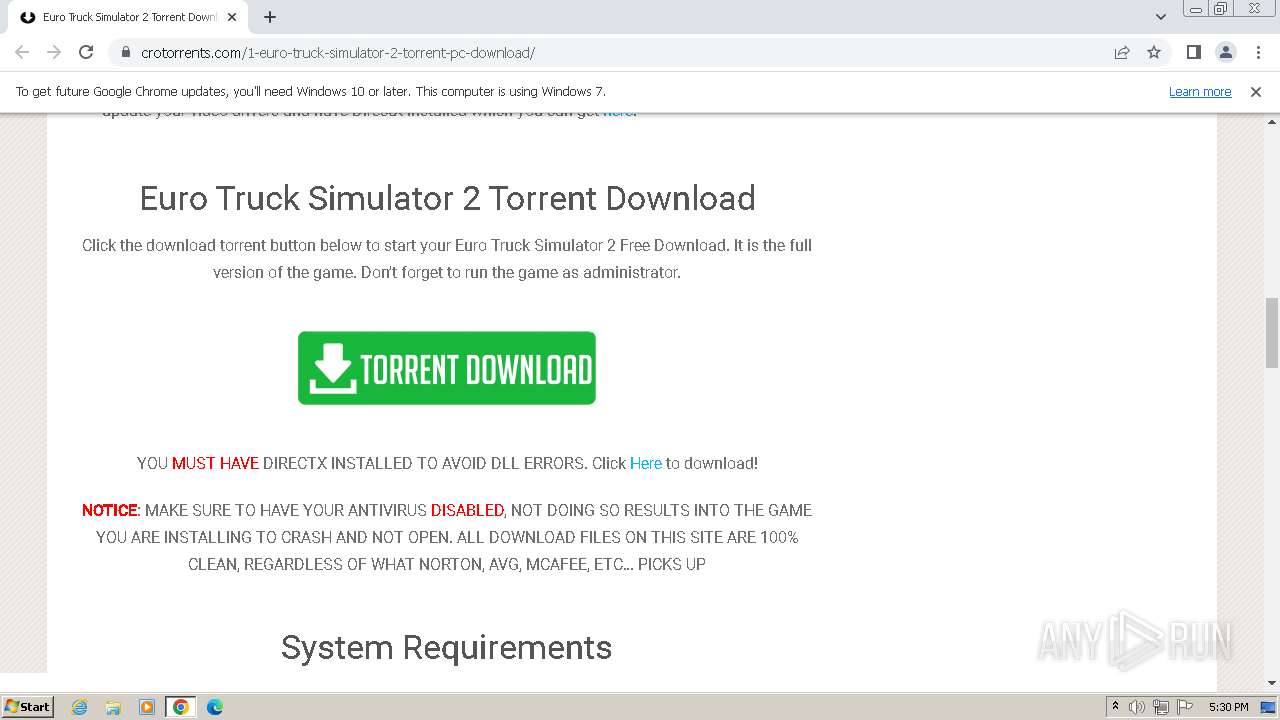Viewport: 1280px width, 720px height.
Task: Open Windows Media Player from taskbar
Action: pyautogui.click(x=147, y=707)
